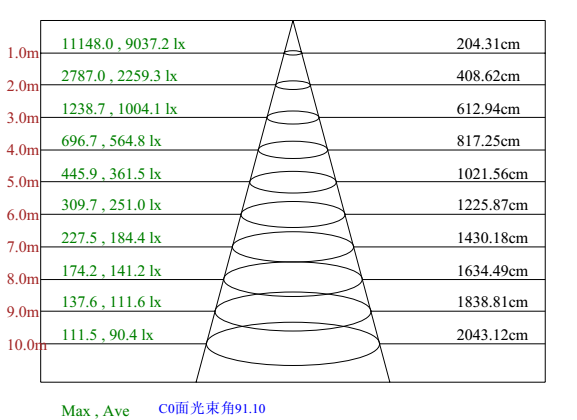The width and height of the screenshot is (577, 420).
Task: Select the 2.0m distance label
Action: [x=23, y=86]
